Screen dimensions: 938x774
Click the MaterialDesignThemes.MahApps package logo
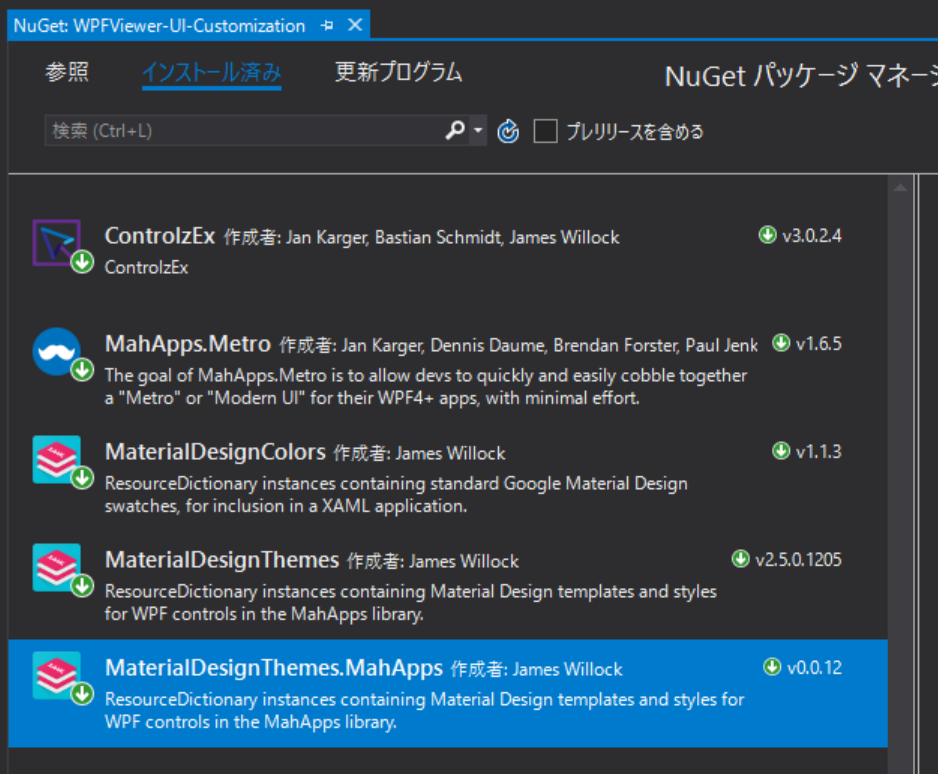tap(56, 675)
